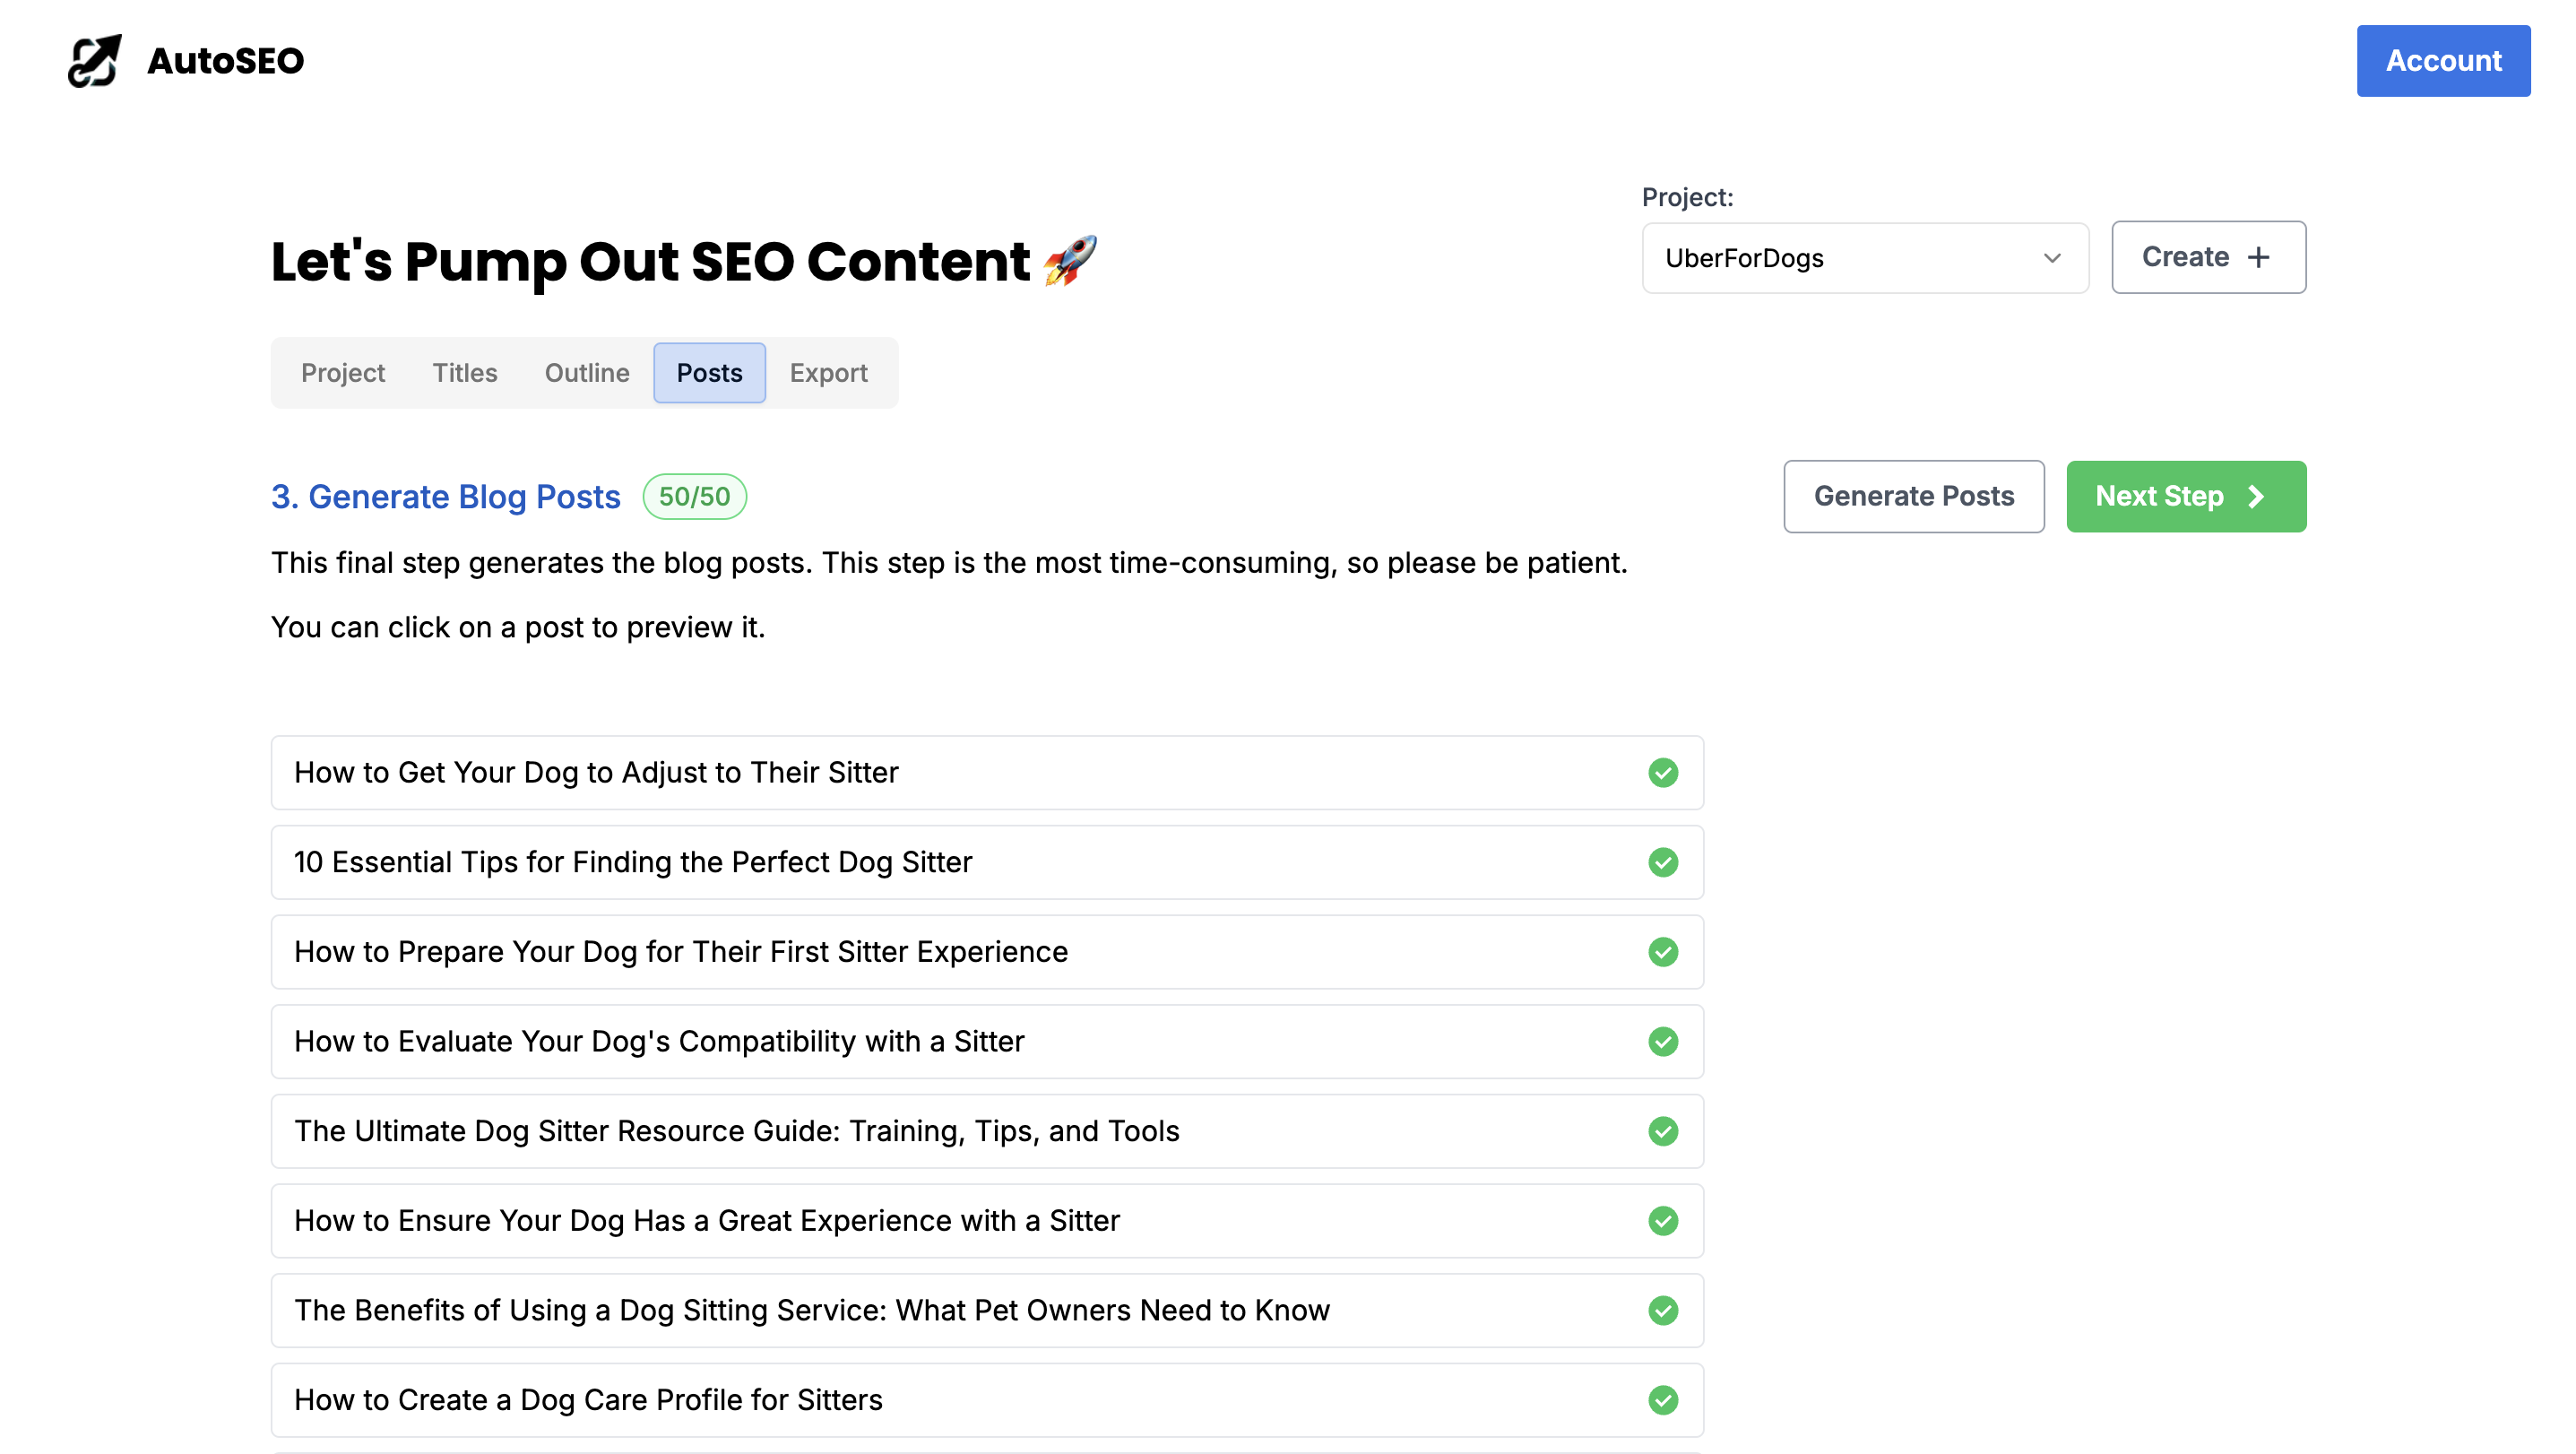Viewport: 2576px width, 1454px height.
Task: Click green checkmark beside 10 Essential Tips post
Action: click(x=1663, y=862)
